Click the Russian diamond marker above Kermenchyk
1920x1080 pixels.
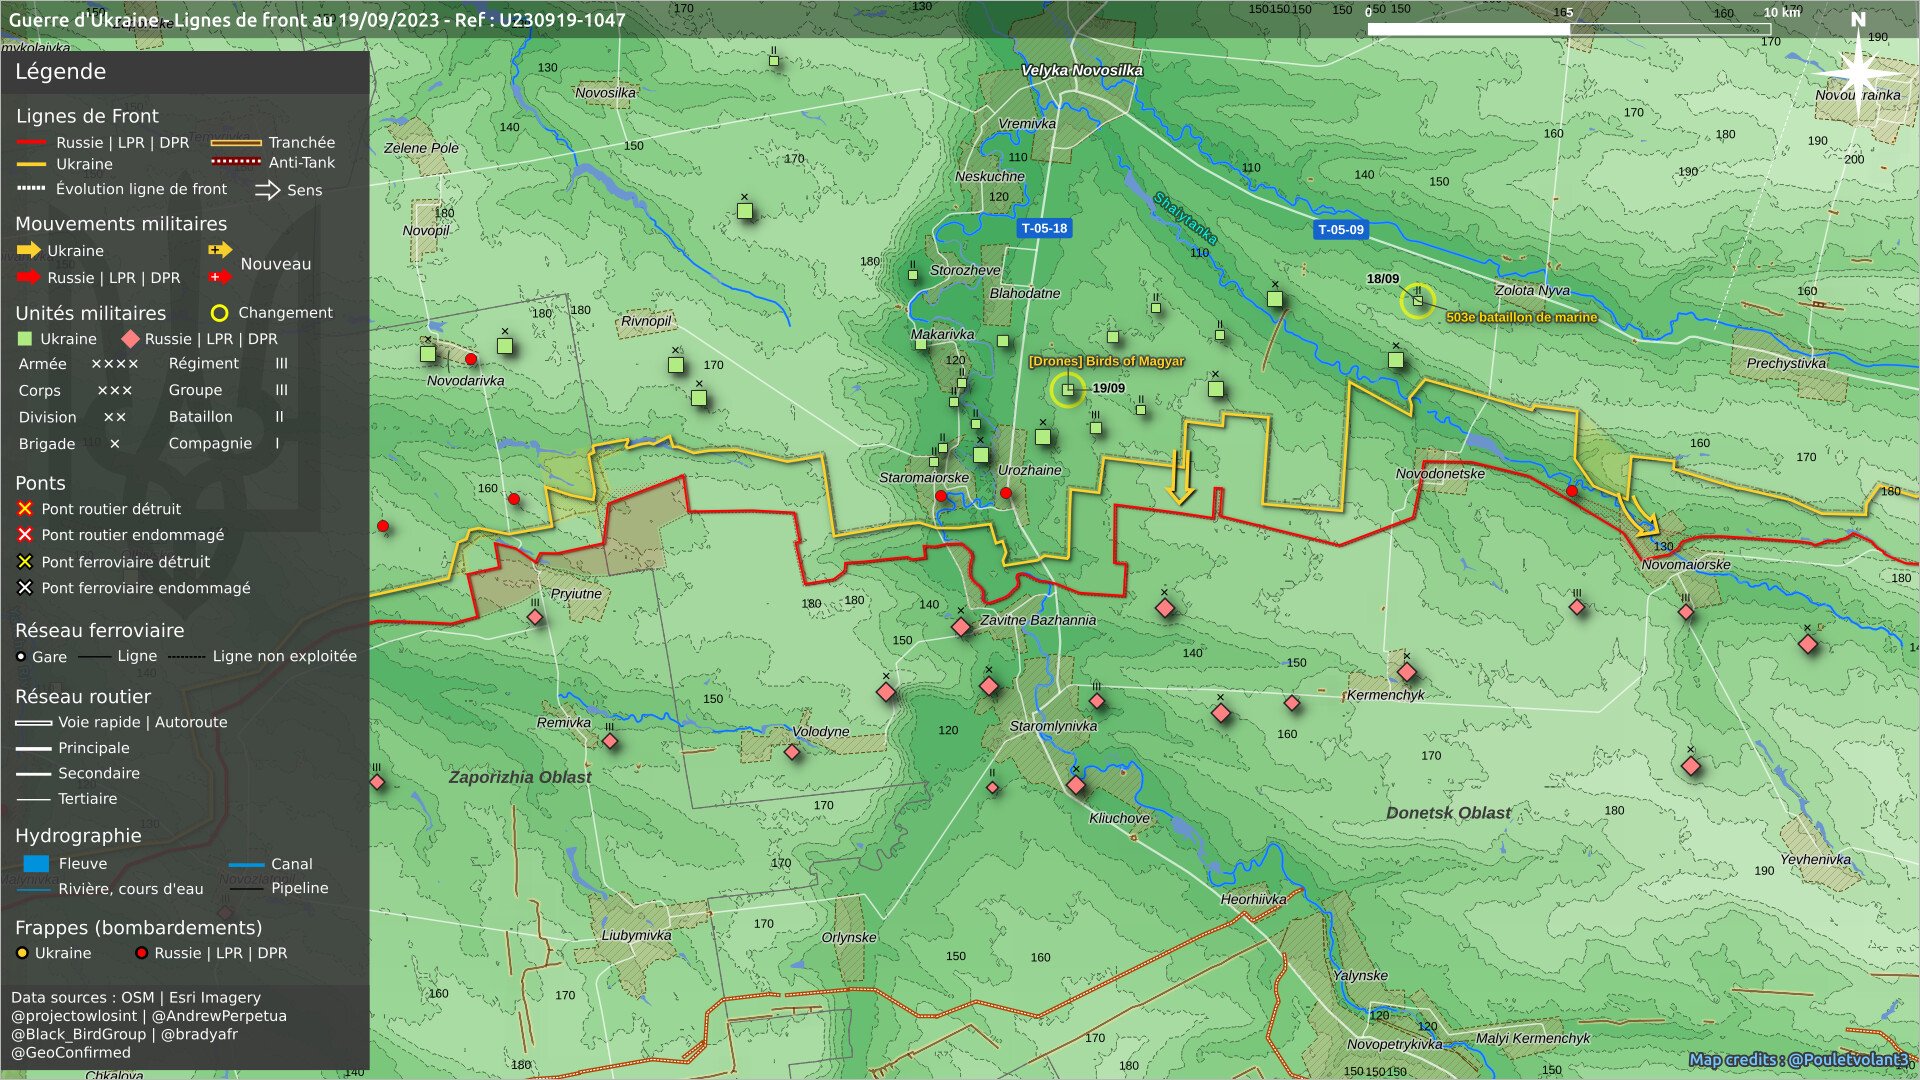coord(1407,672)
